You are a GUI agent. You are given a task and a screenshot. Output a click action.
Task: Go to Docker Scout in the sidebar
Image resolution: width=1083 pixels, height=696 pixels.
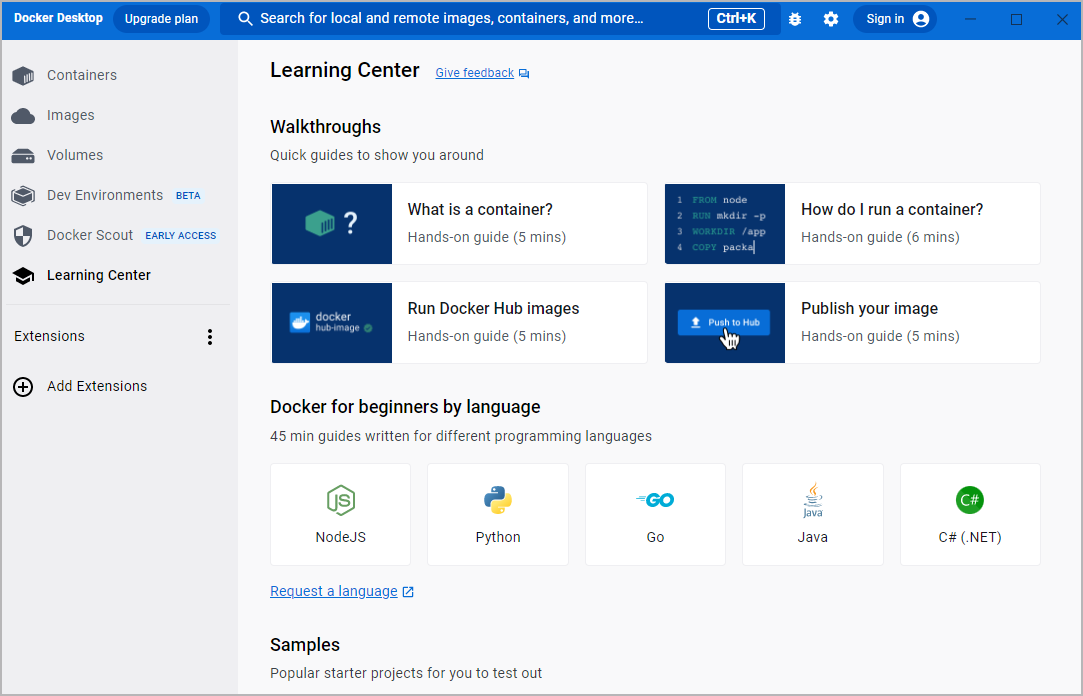click(x=90, y=235)
